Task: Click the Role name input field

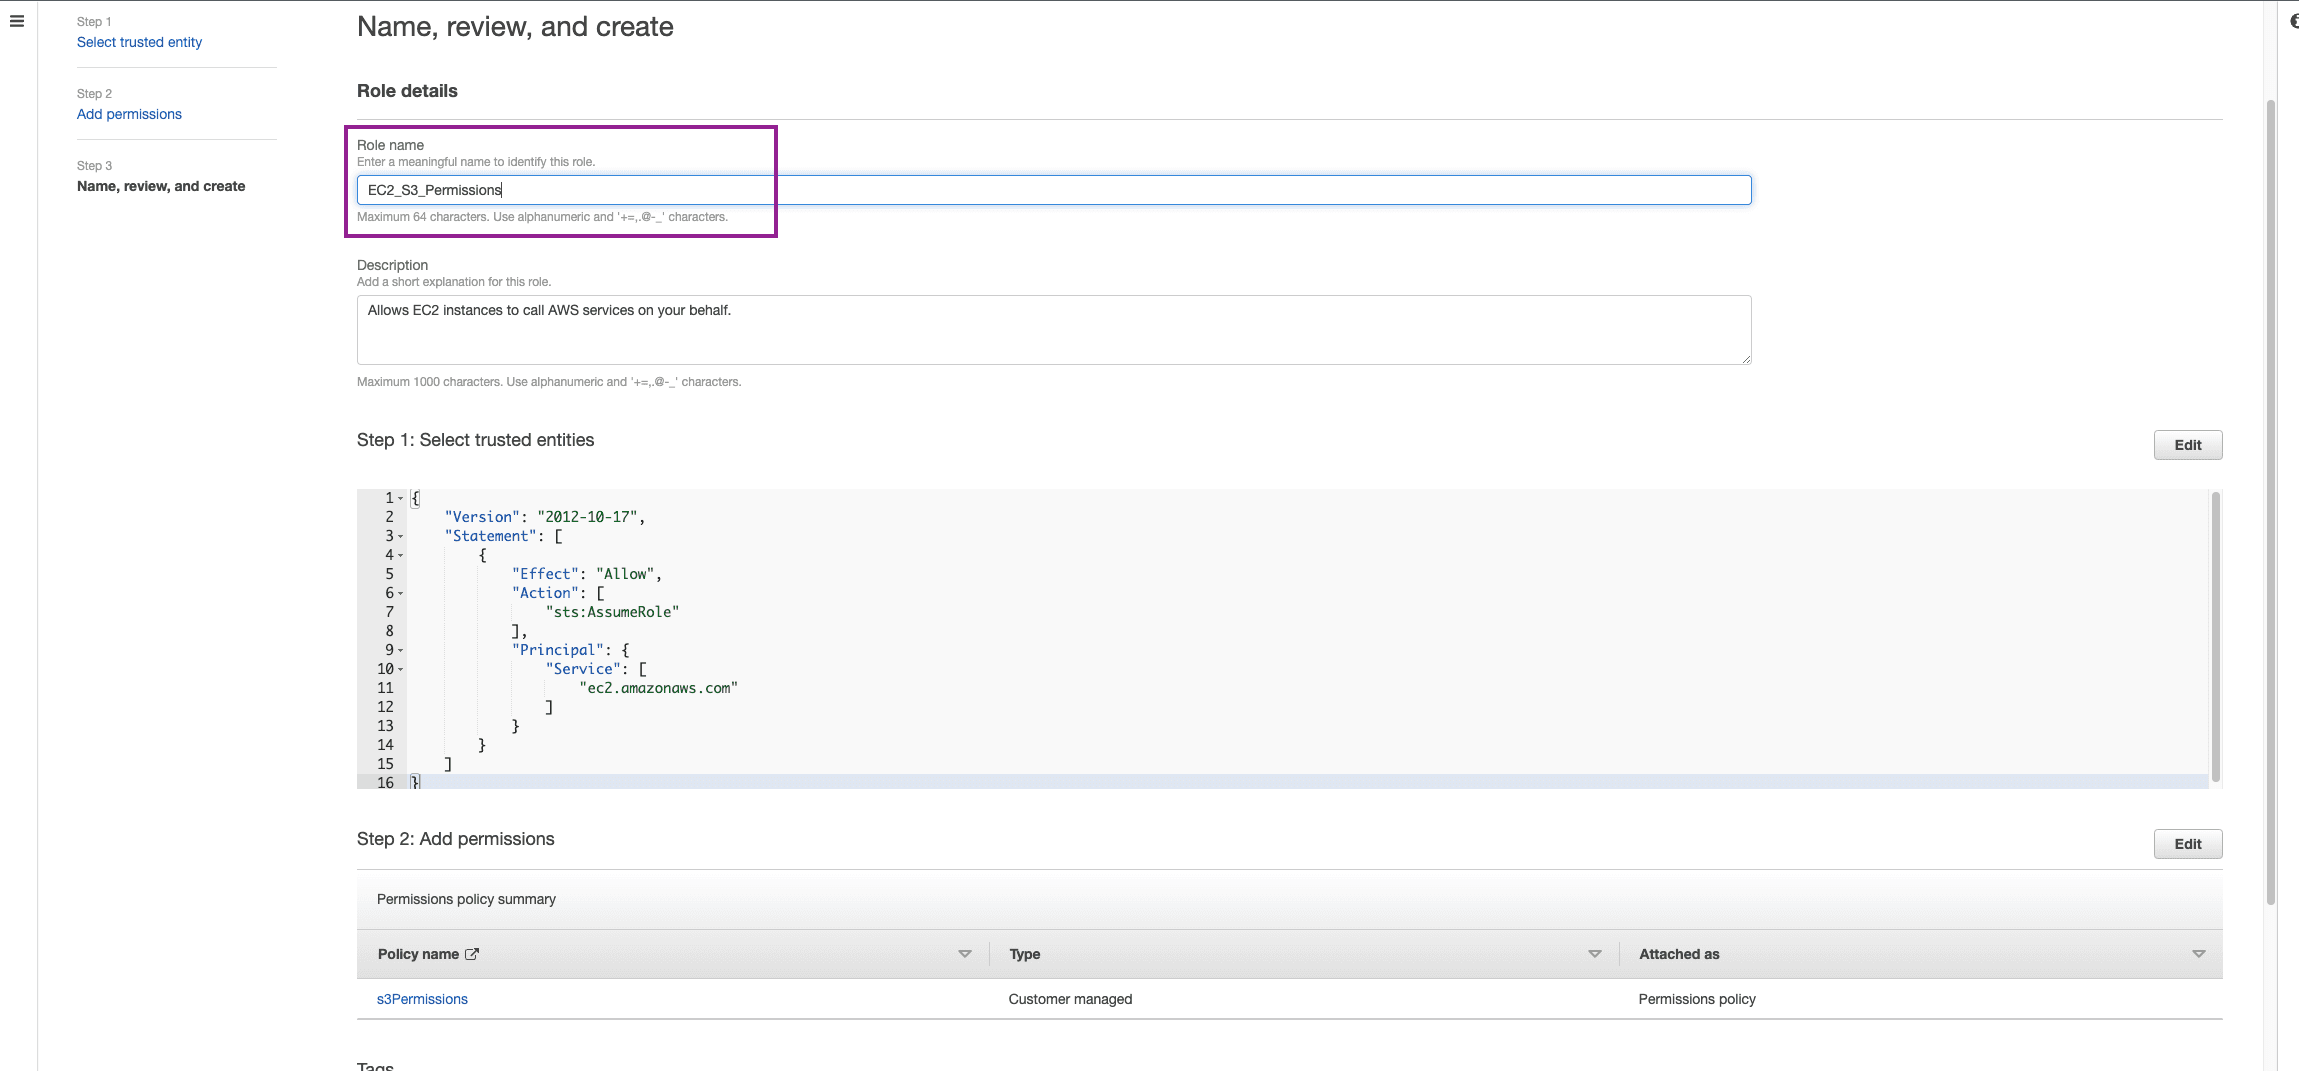Action: [1053, 190]
